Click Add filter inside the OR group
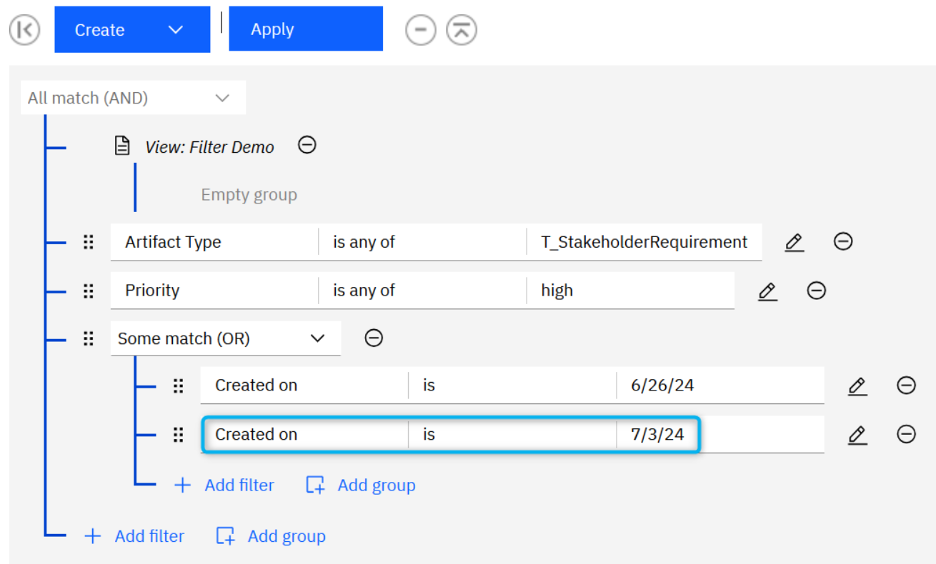This screenshot has width=936, height=564. pos(224,485)
